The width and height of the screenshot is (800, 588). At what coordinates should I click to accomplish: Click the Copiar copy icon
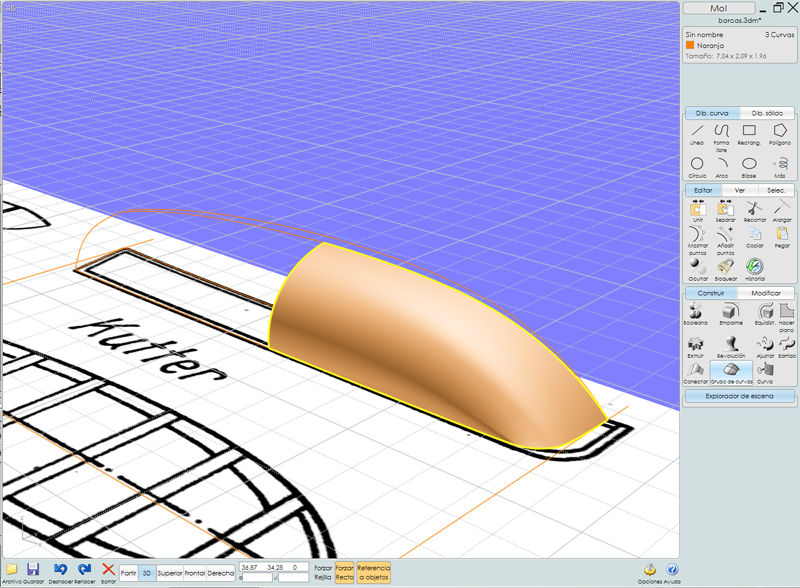click(x=755, y=237)
